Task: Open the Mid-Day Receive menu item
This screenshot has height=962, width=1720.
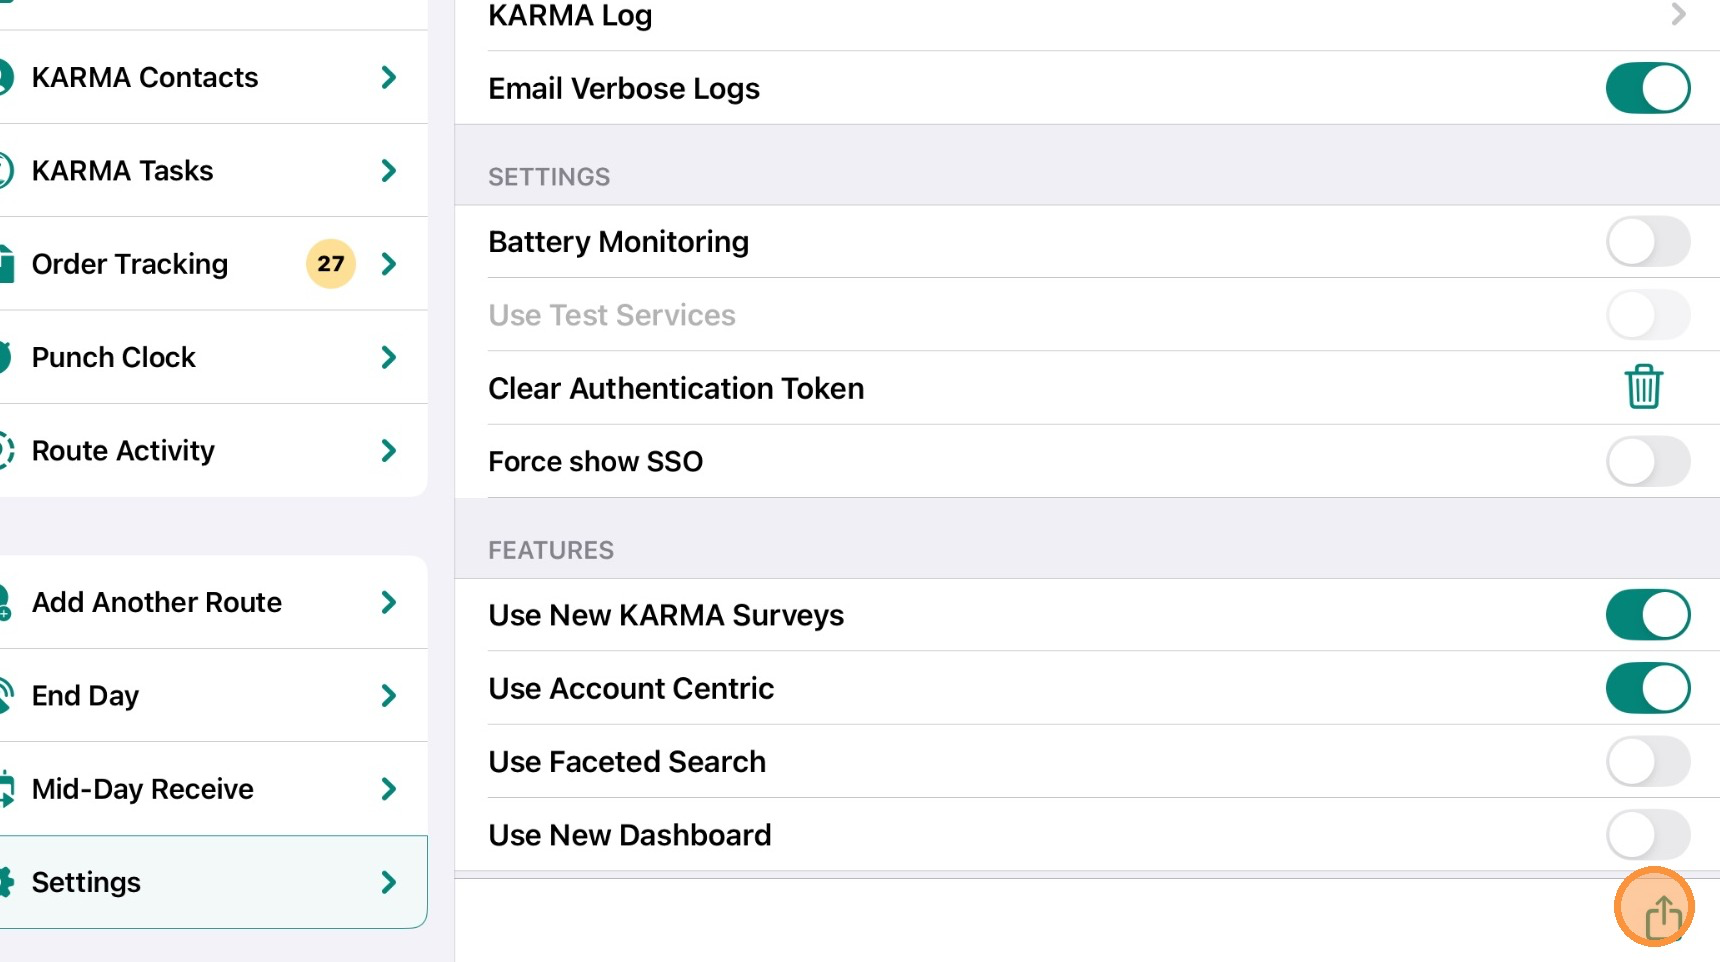Action: [x=214, y=789]
